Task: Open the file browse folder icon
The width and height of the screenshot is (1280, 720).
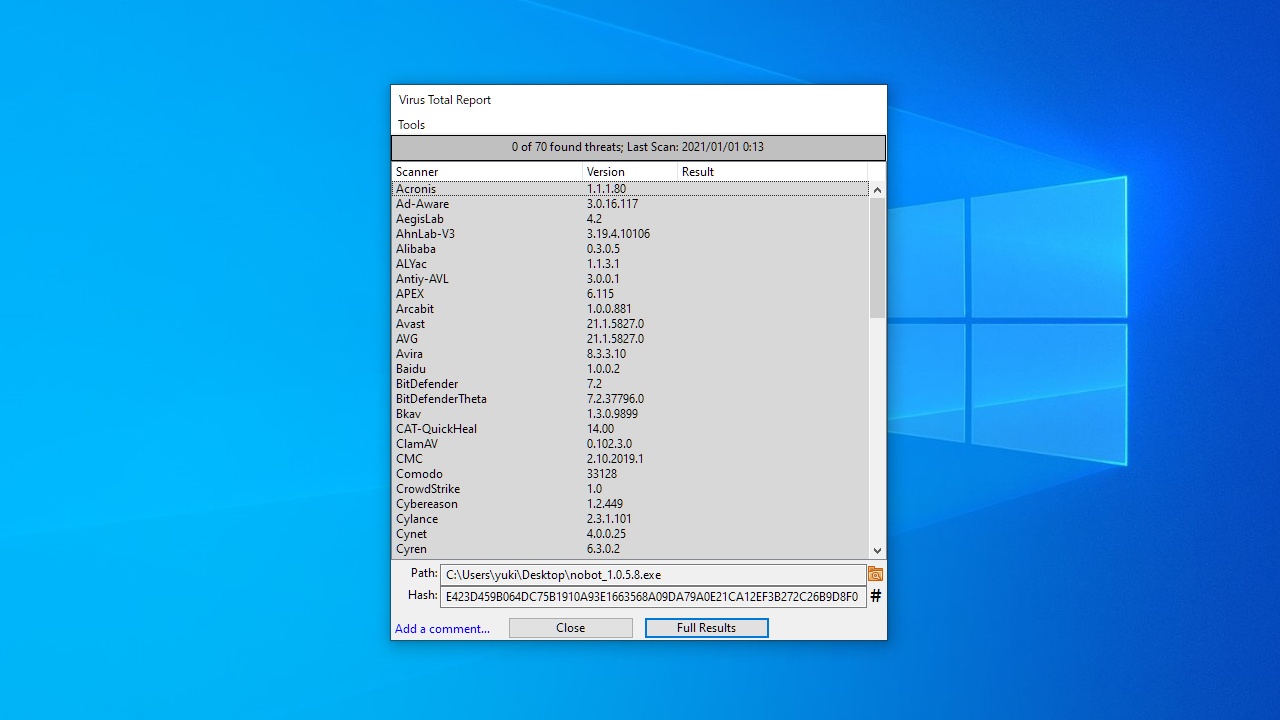Action: (x=875, y=574)
